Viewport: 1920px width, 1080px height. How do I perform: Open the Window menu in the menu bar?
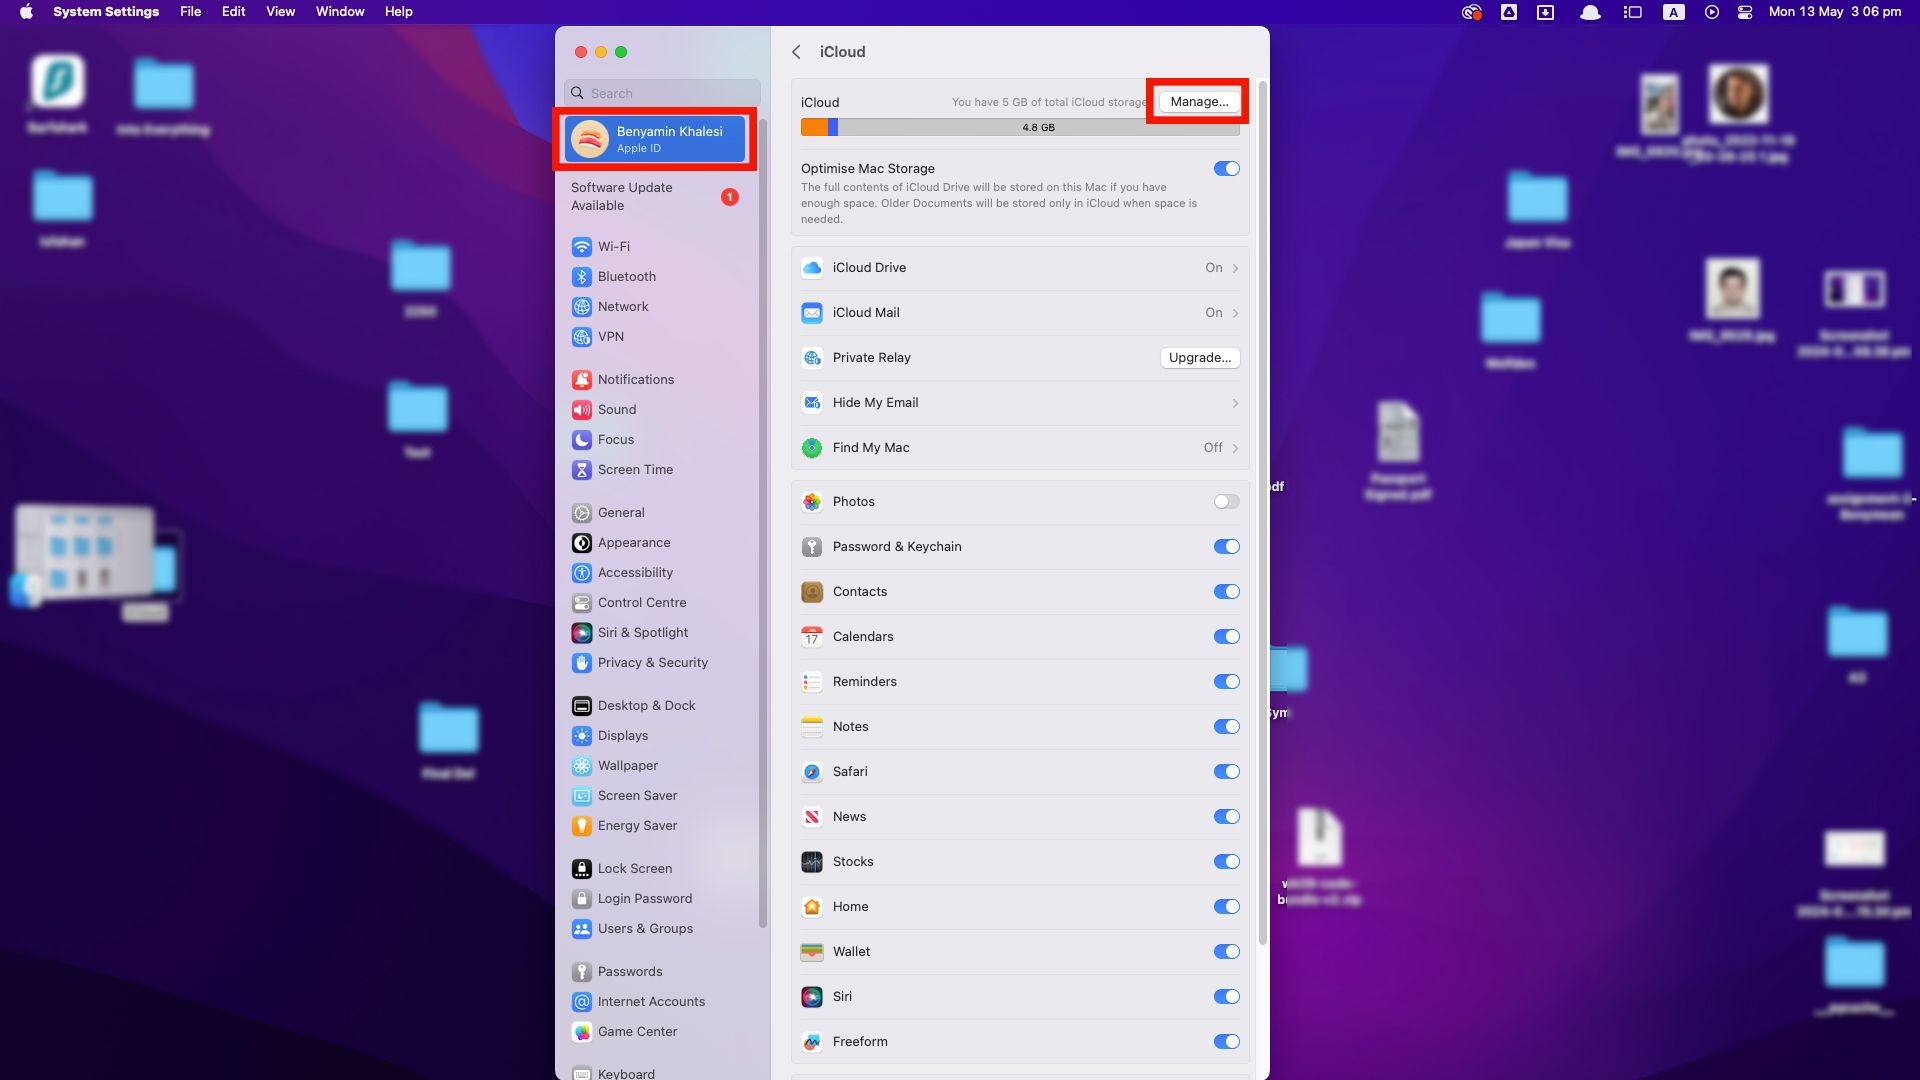339,11
